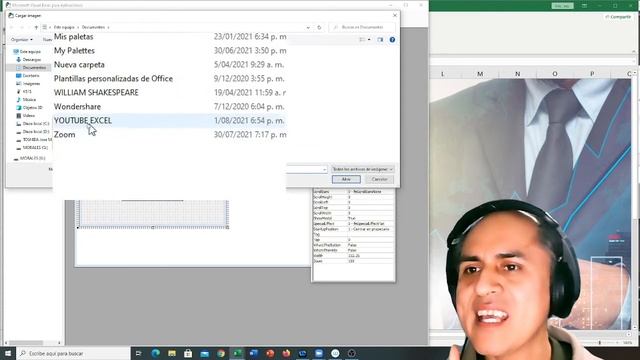Screen dimensions: 640x360
Task: Select column N header in Excel
Action: [x=518, y=74]
